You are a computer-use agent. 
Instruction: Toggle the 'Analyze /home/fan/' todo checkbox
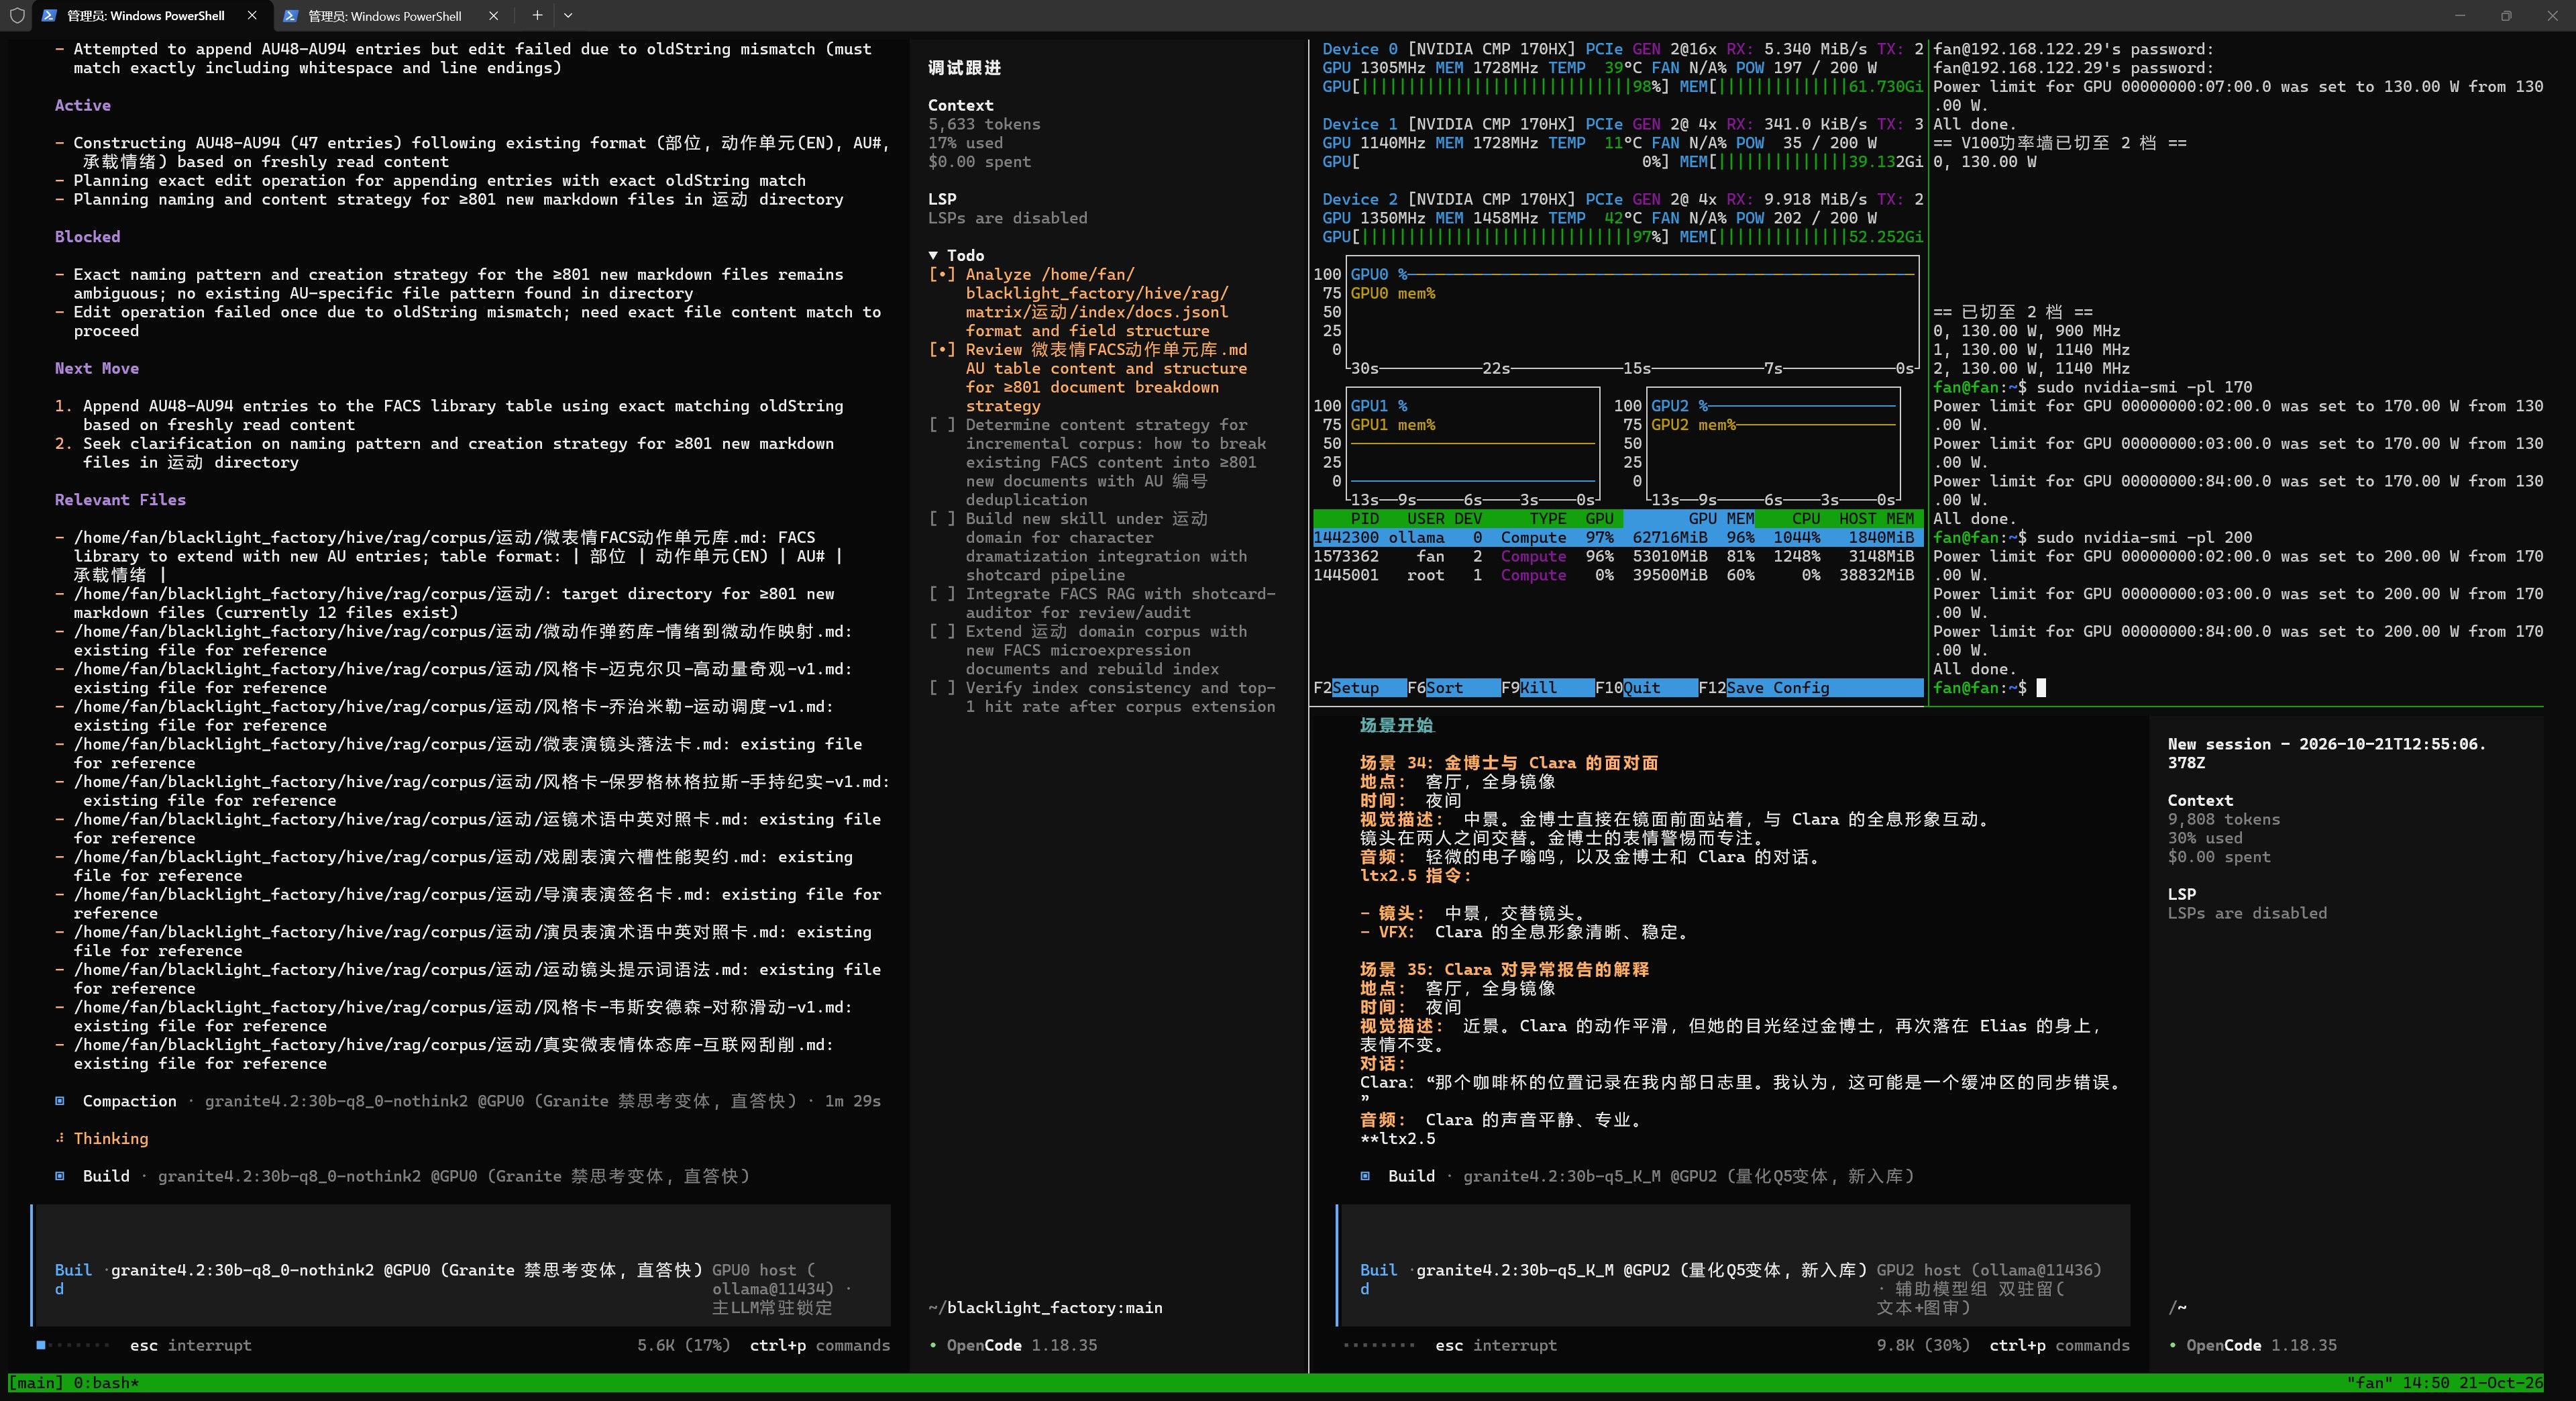point(942,274)
